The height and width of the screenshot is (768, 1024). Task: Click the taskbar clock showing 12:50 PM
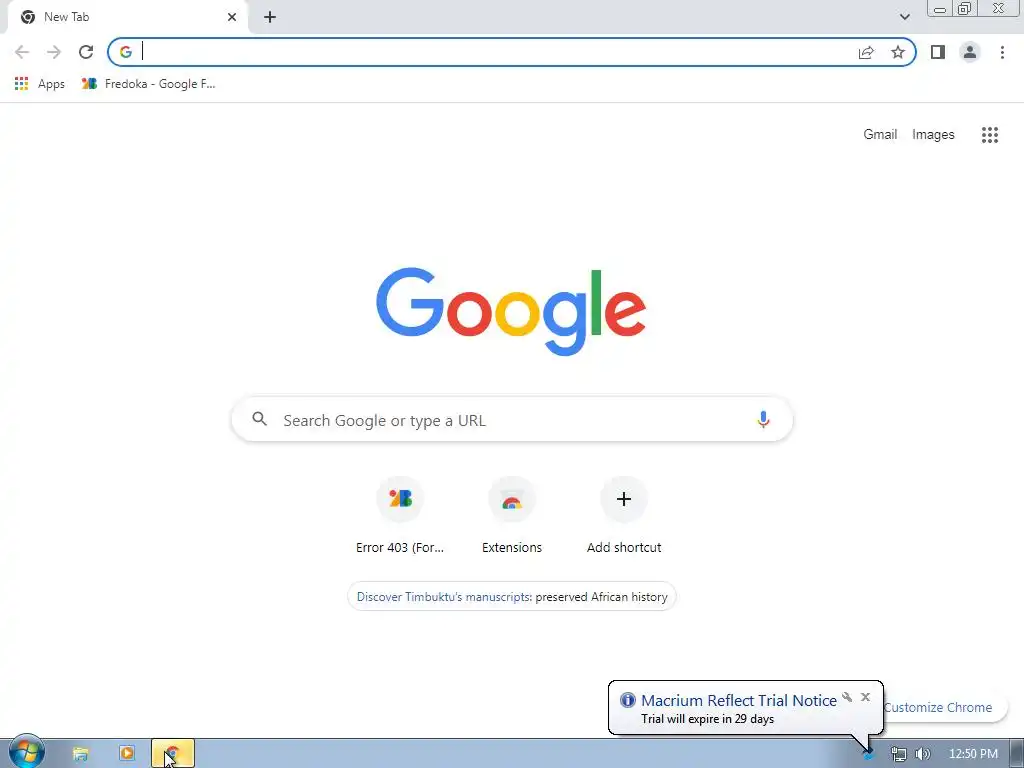(x=973, y=754)
